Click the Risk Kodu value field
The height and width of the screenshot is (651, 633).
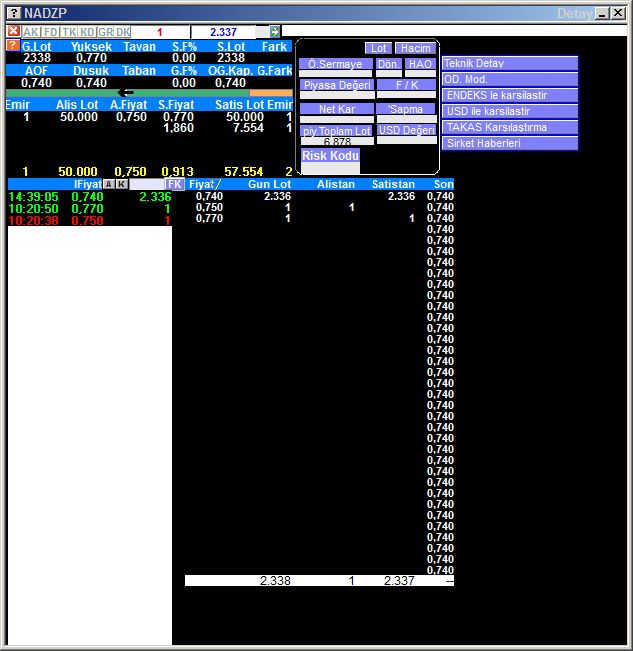coord(330,168)
